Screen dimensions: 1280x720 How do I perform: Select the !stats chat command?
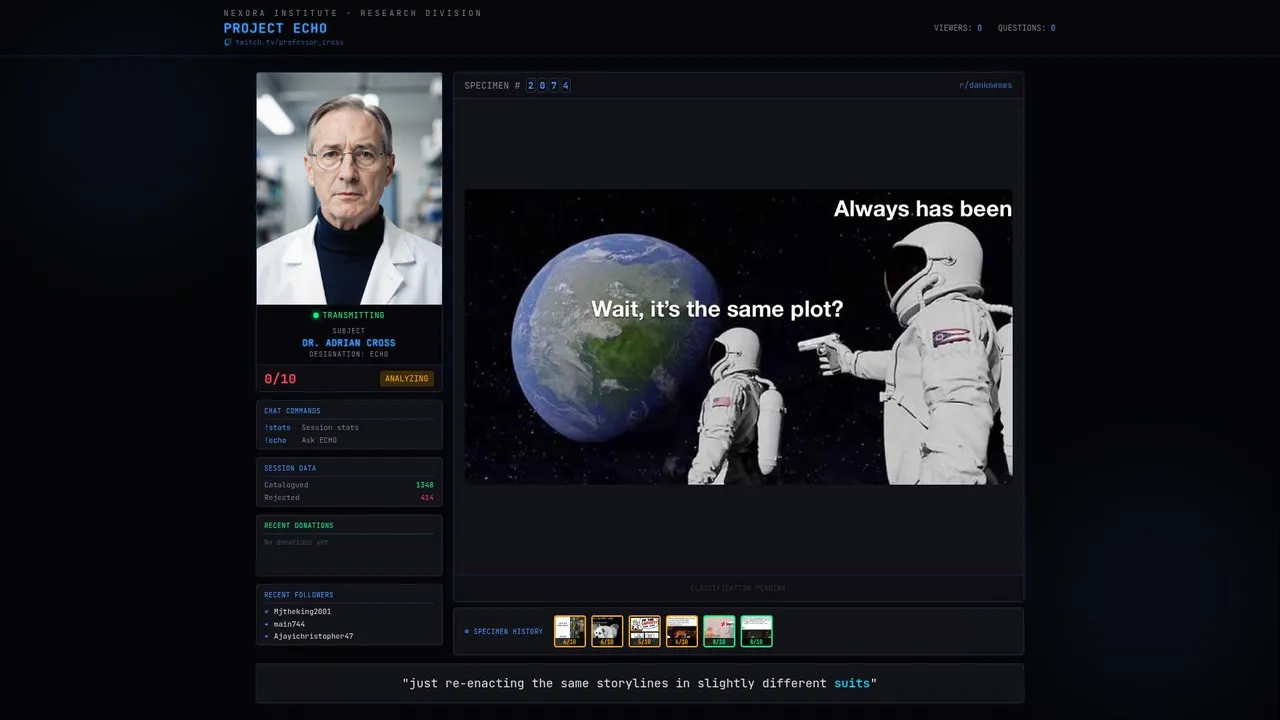point(277,427)
